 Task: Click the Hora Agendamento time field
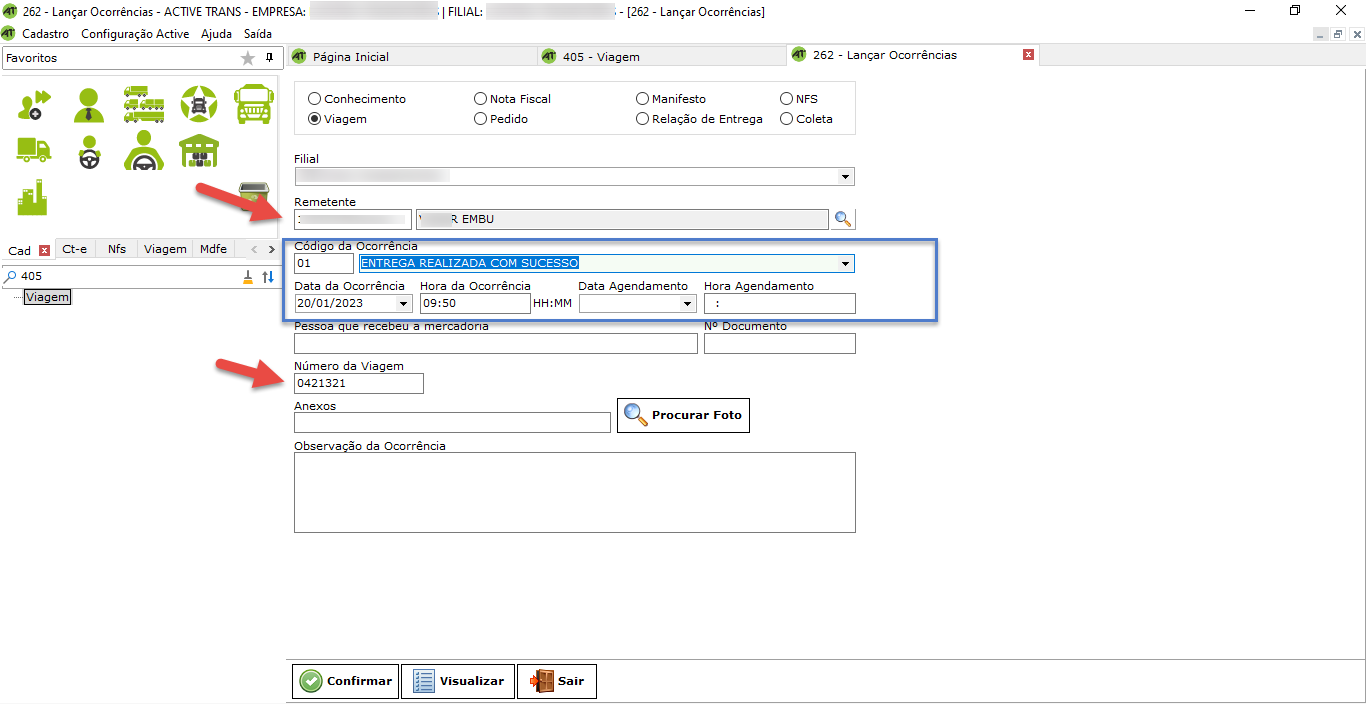click(780, 304)
